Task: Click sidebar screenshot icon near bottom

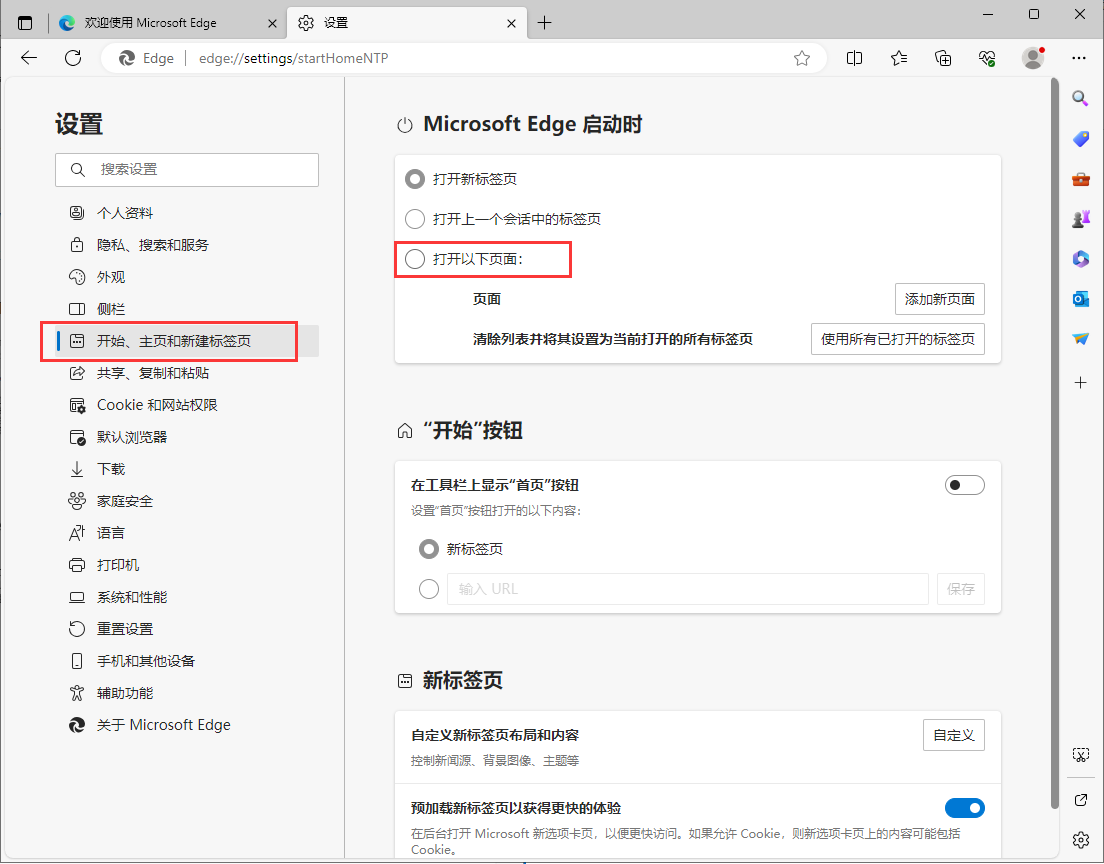Action: pos(1081,755)
